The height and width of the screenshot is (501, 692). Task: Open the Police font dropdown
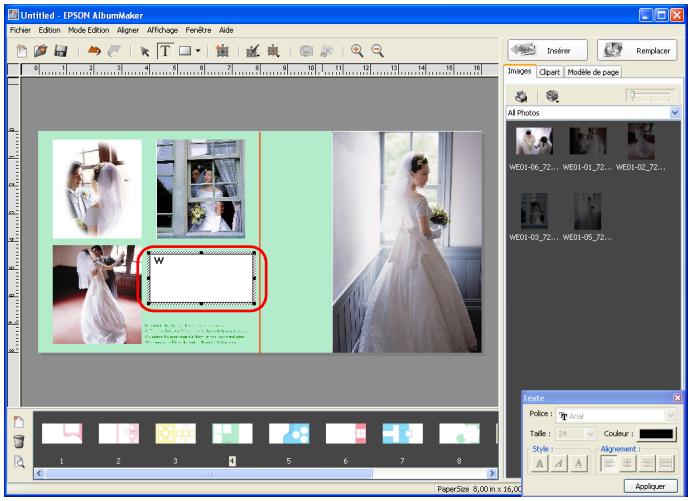coord(671,416)
